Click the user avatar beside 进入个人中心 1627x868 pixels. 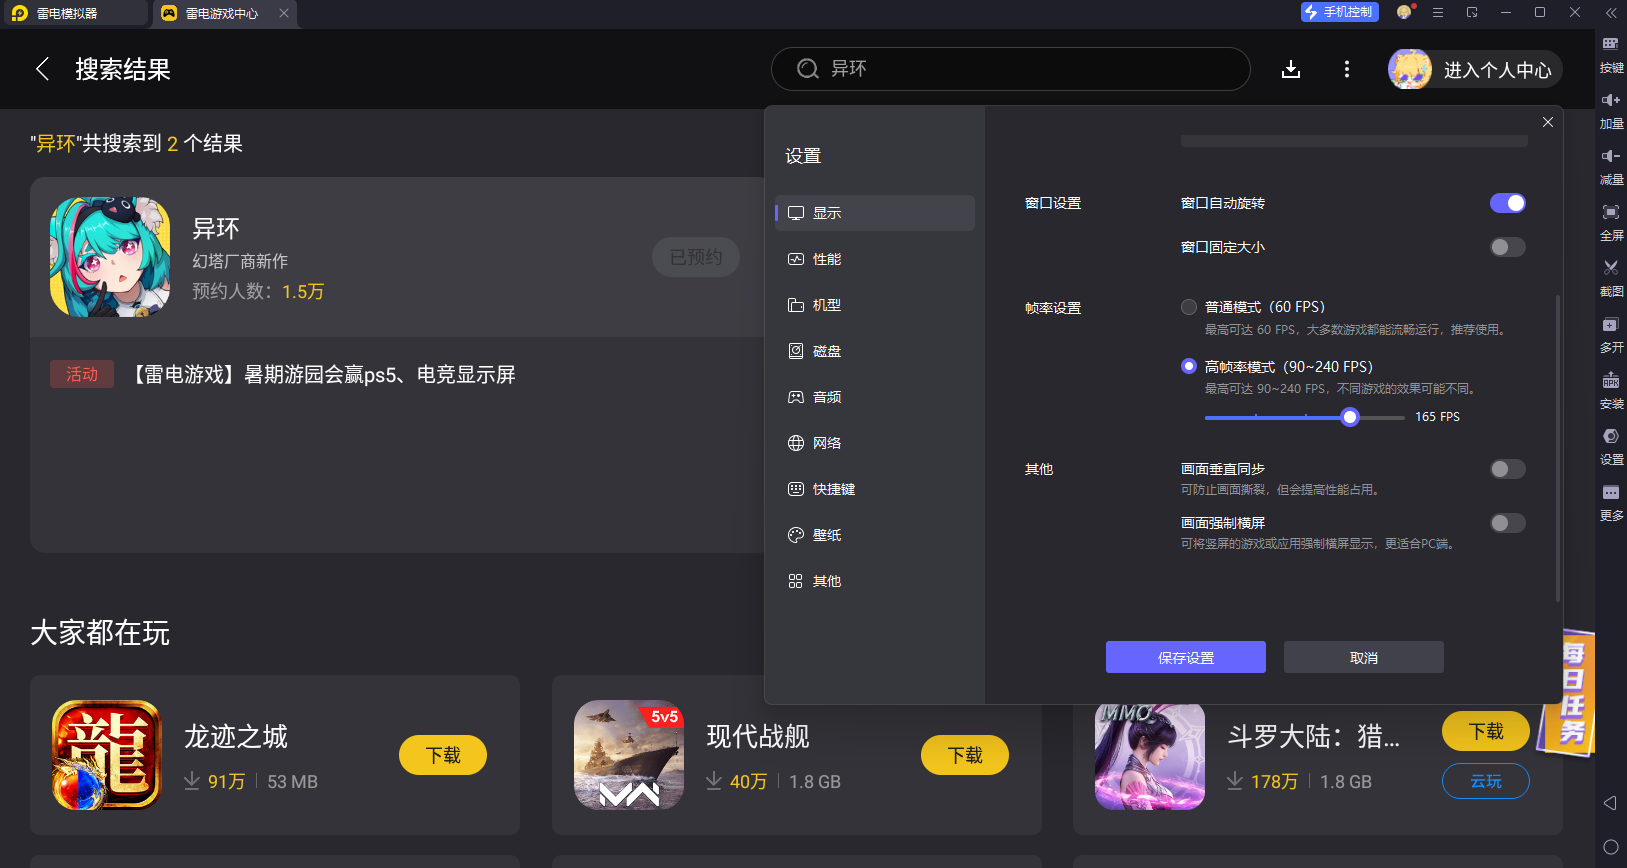point(1410,69)
